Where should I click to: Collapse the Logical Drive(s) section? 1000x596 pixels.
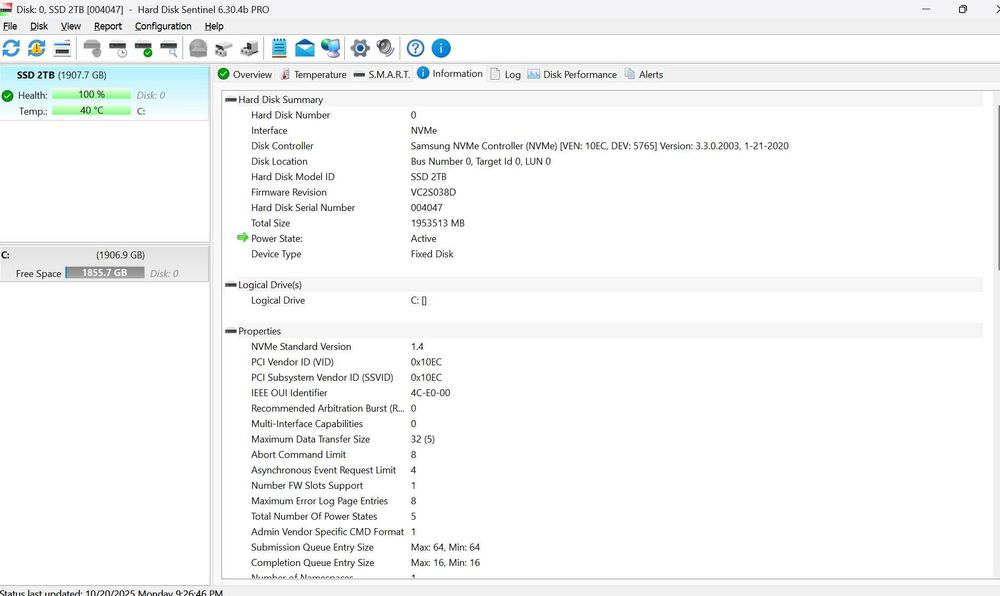pyautogui.click(x=231, y=285)
